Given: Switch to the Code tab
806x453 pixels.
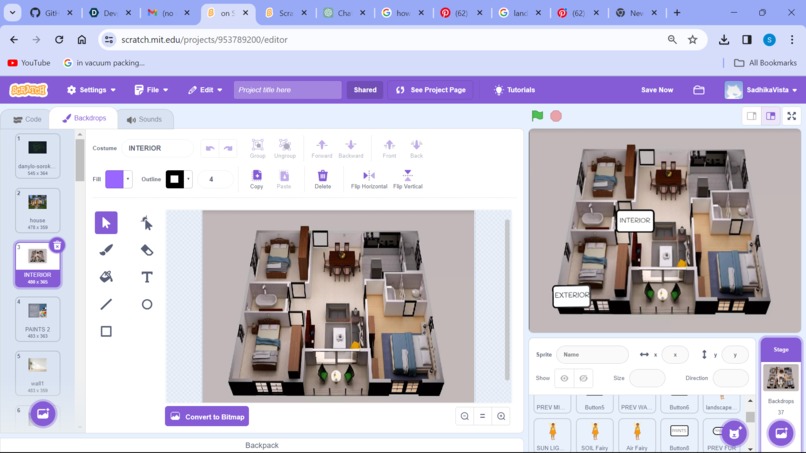Looking at the screenshot, I should coord(27,119).
